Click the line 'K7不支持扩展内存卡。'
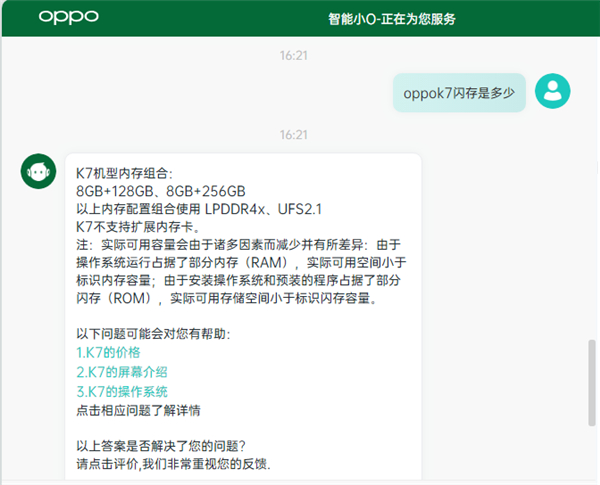 pos(138,227)
